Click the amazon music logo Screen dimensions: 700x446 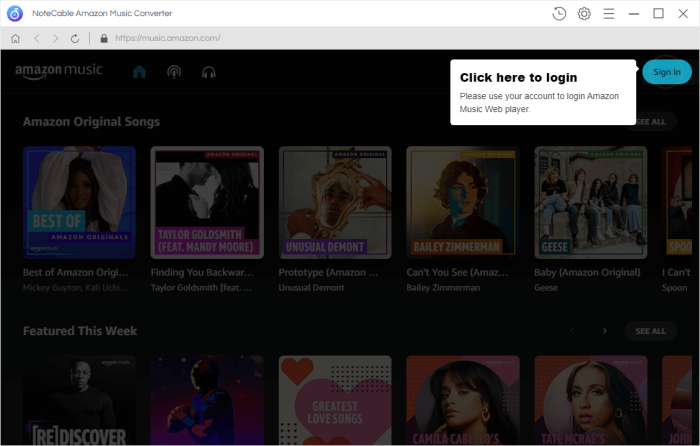pos(59,71)
